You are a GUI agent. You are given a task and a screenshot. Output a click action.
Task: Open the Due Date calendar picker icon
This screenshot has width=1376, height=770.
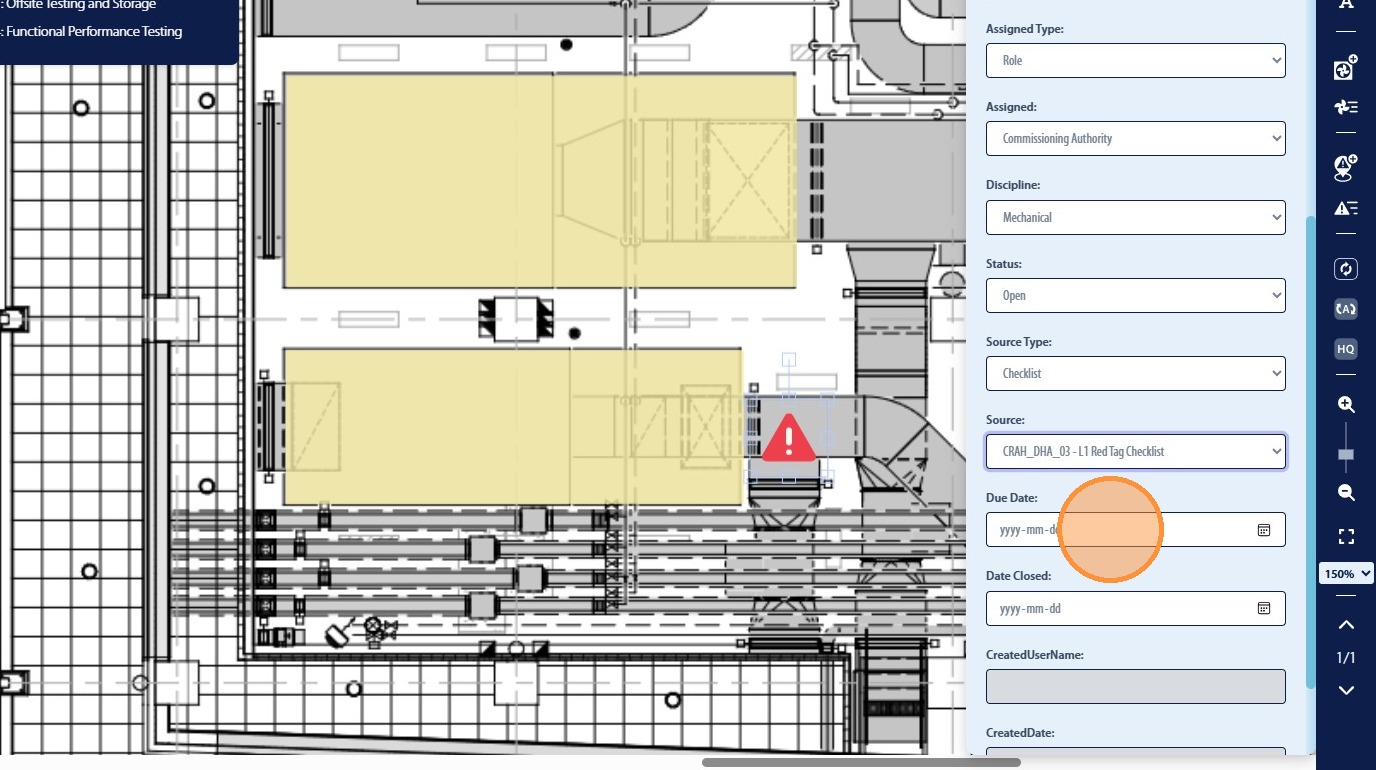pyautogui.click(x=1264, y=530)
